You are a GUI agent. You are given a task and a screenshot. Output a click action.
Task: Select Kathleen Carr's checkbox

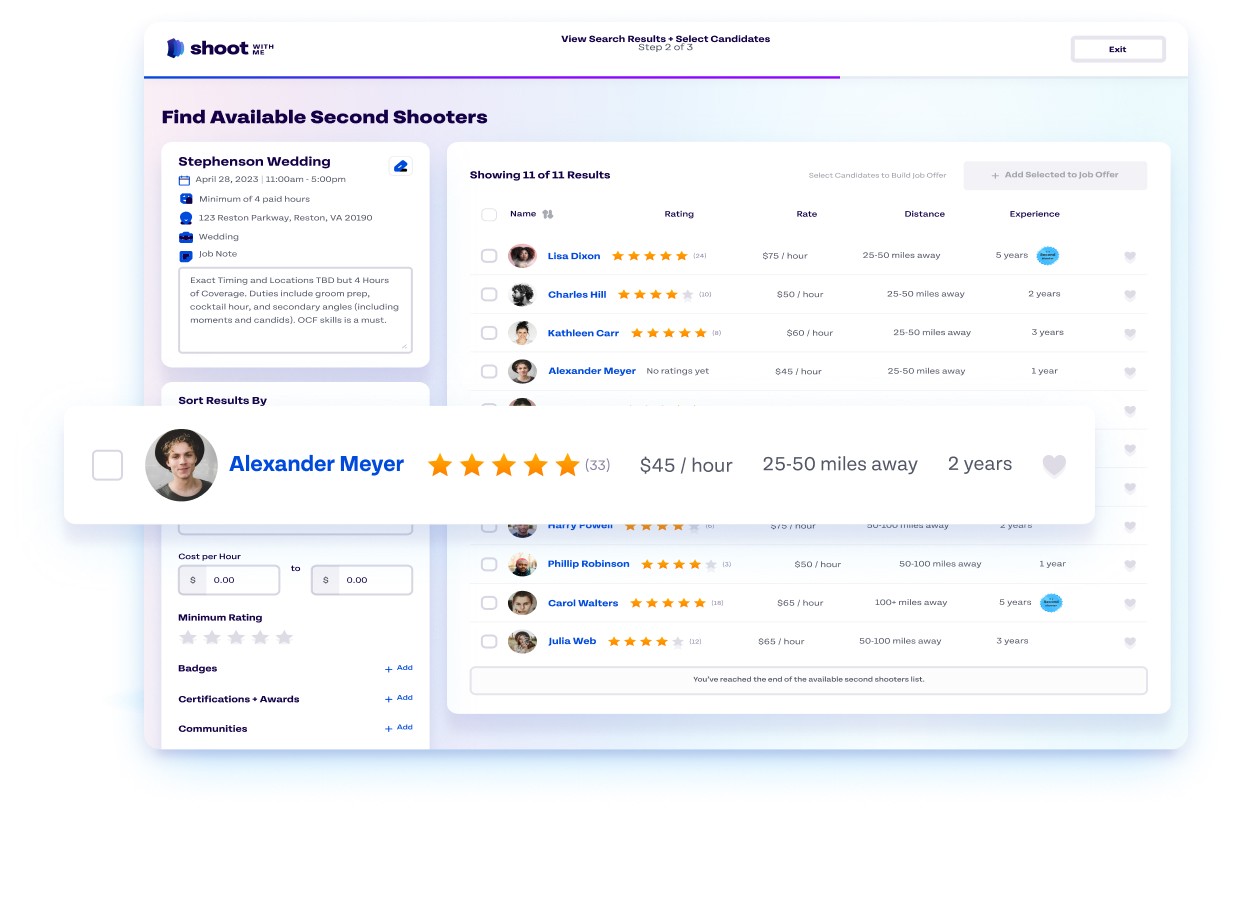pos(489,333)
